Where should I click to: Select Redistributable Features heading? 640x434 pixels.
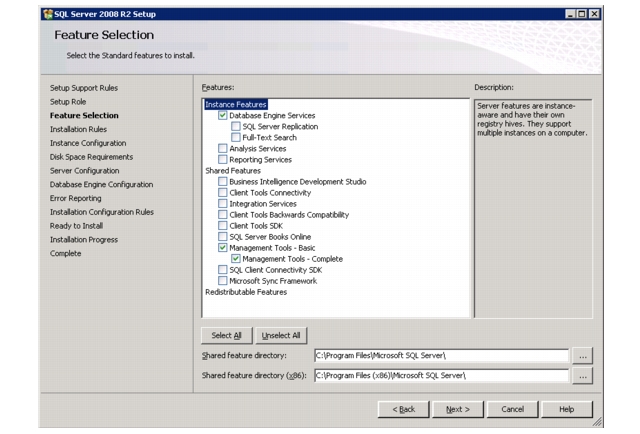(246, 292)
